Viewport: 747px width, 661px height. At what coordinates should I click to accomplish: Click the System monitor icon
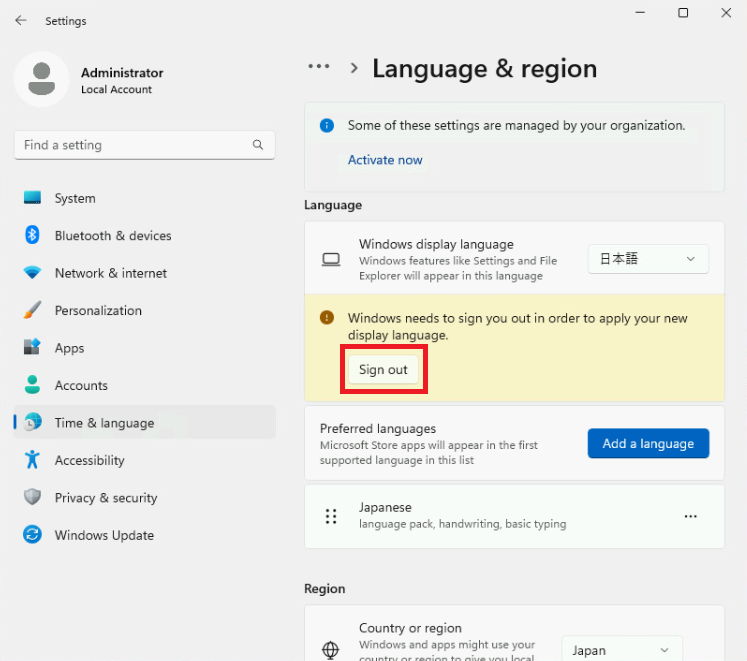pyautogui.click(x=32, y=198)
